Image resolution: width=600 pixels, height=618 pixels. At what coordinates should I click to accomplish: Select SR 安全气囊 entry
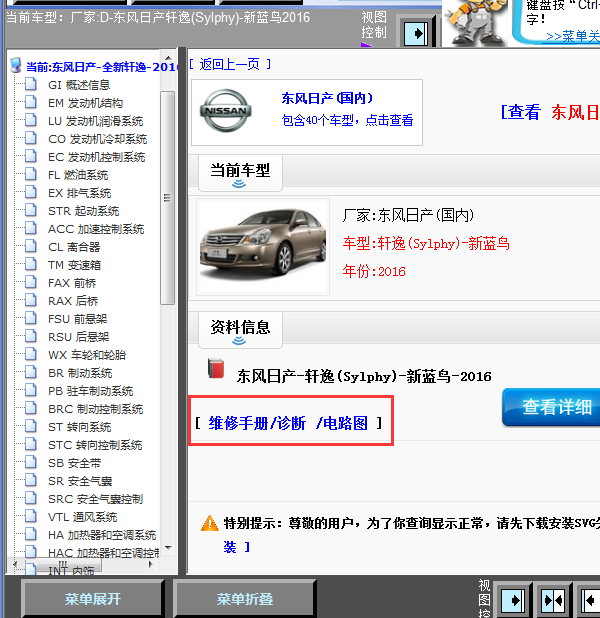(80, 481)
